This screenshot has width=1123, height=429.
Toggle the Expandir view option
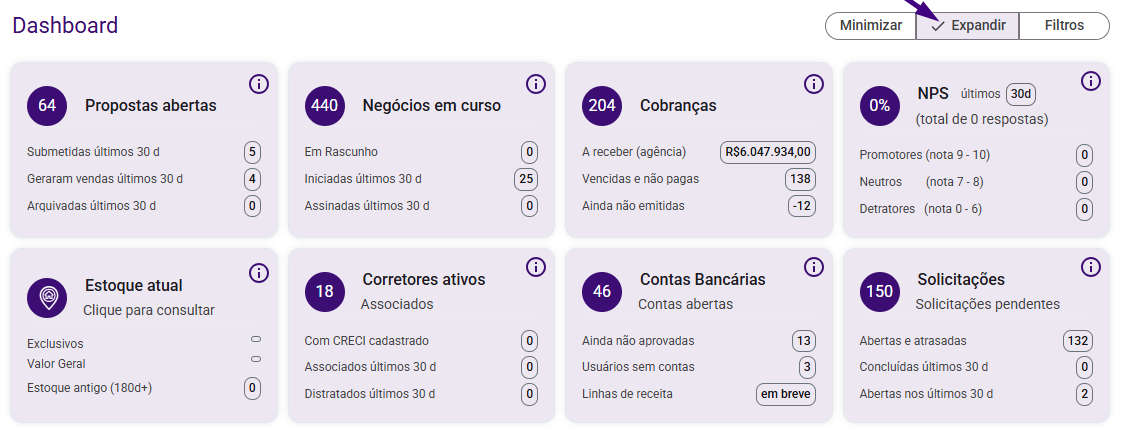[967, 26]
